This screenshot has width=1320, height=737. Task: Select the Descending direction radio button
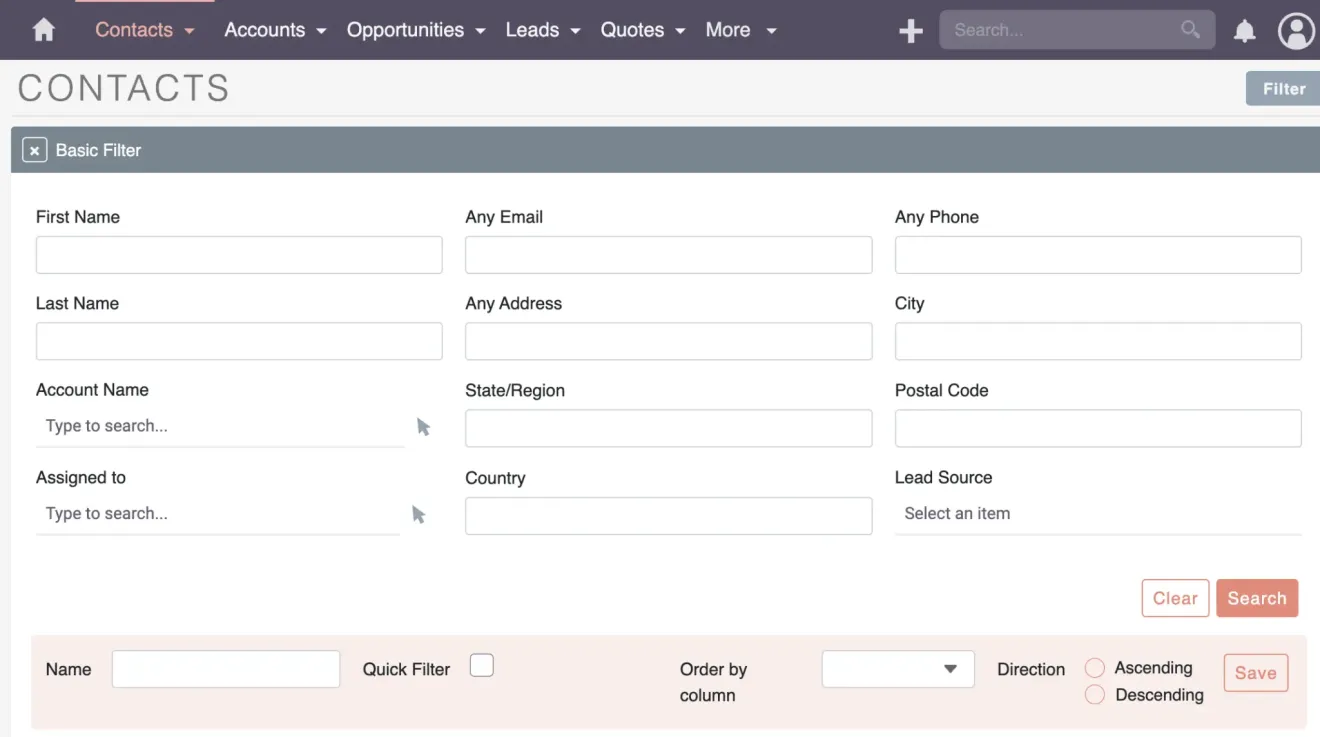point(1094,694)
